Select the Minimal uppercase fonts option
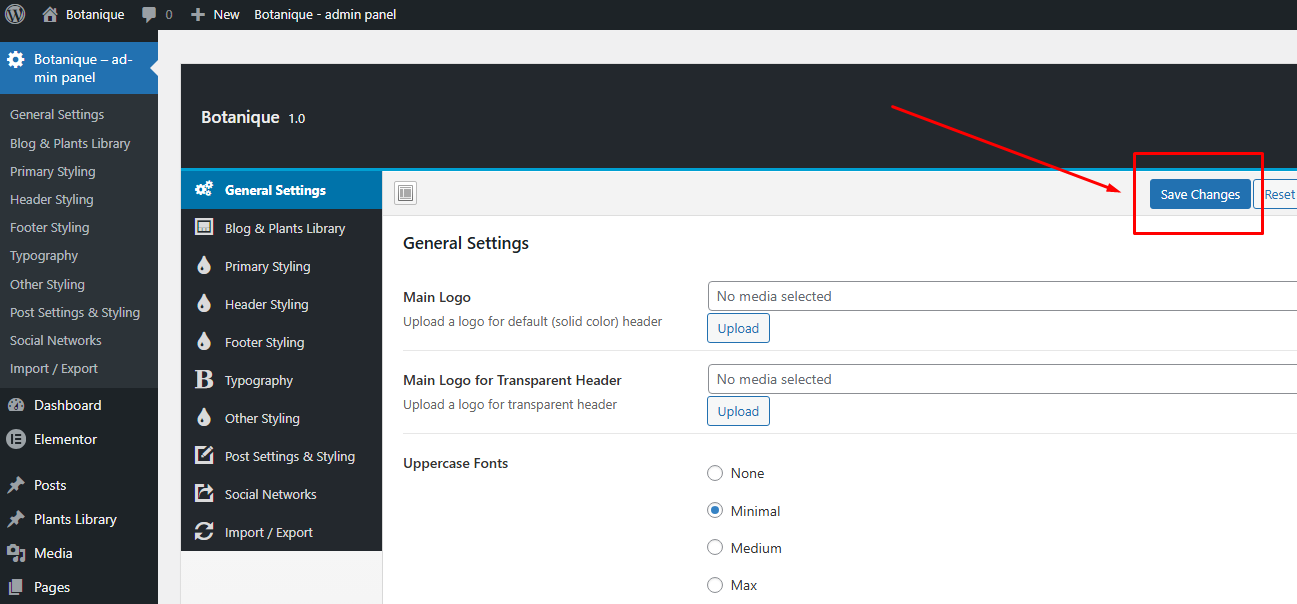Screen dimensions: 1297x604 715,510
